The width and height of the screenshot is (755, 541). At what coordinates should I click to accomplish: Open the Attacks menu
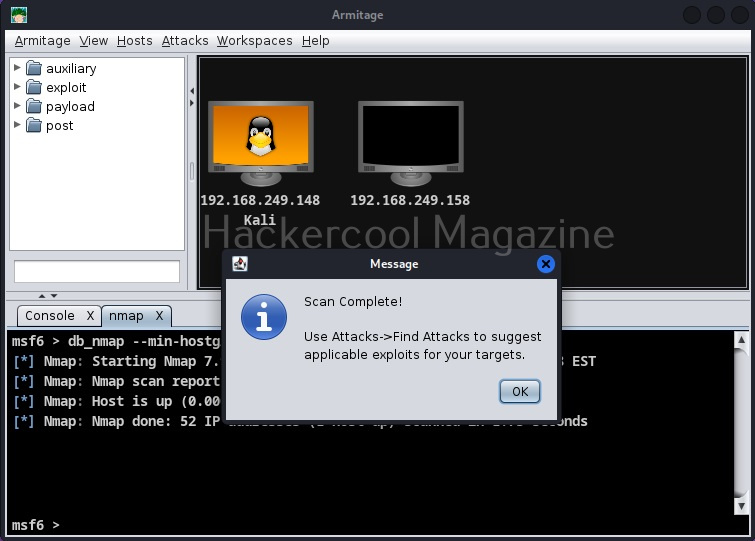185,41
